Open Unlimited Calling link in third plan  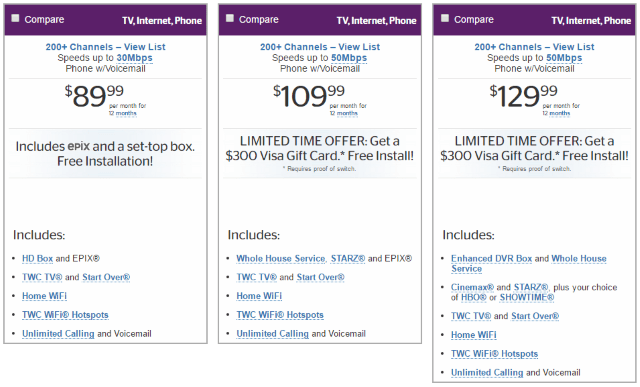487,372
